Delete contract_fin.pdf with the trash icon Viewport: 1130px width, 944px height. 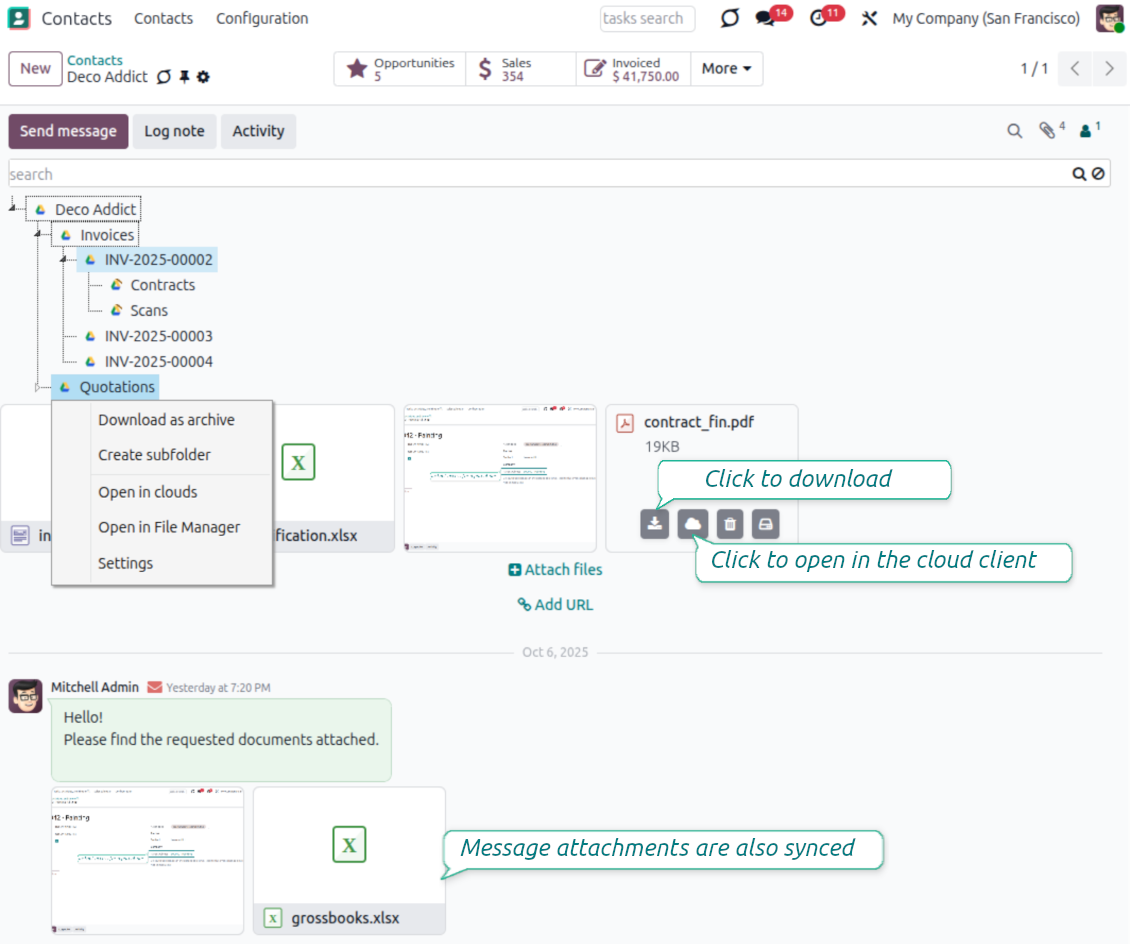click(x=730, y=524)
